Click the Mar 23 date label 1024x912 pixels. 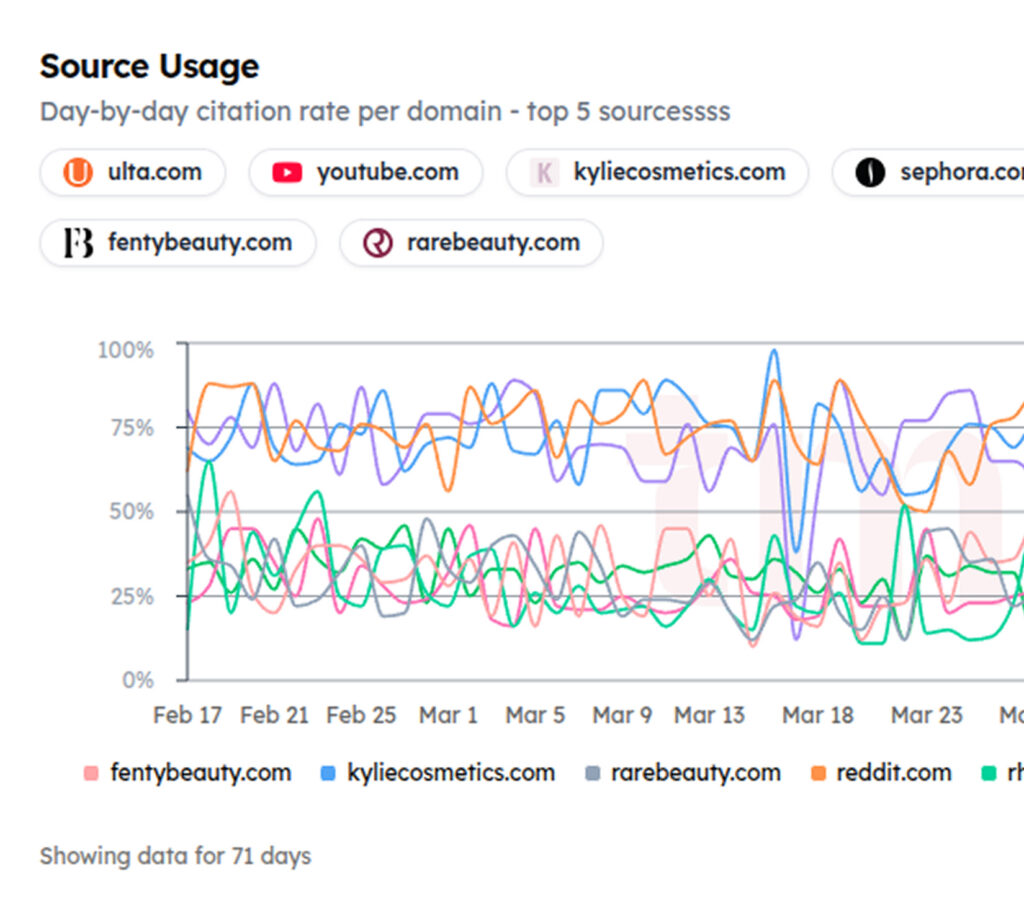[927, 715]
